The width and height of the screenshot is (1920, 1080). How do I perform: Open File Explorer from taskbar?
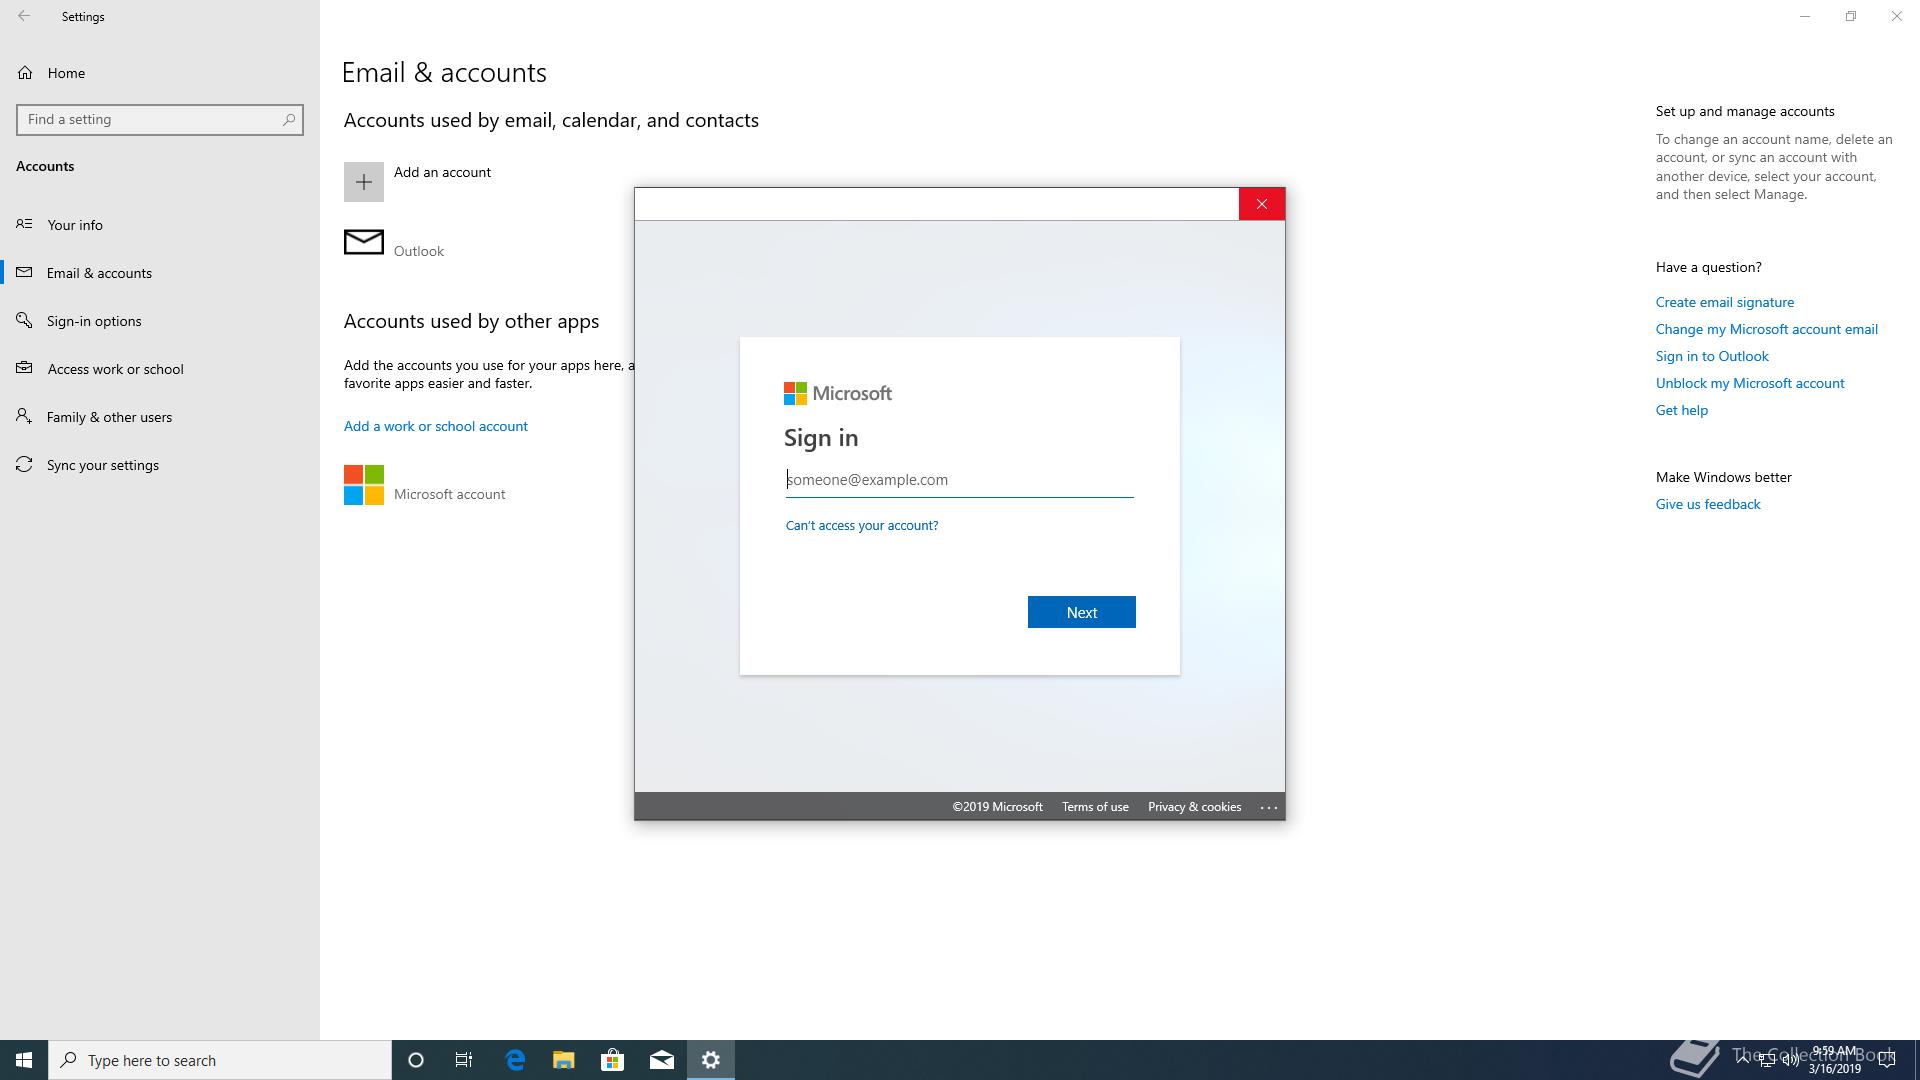click(x=564, y=1060)
